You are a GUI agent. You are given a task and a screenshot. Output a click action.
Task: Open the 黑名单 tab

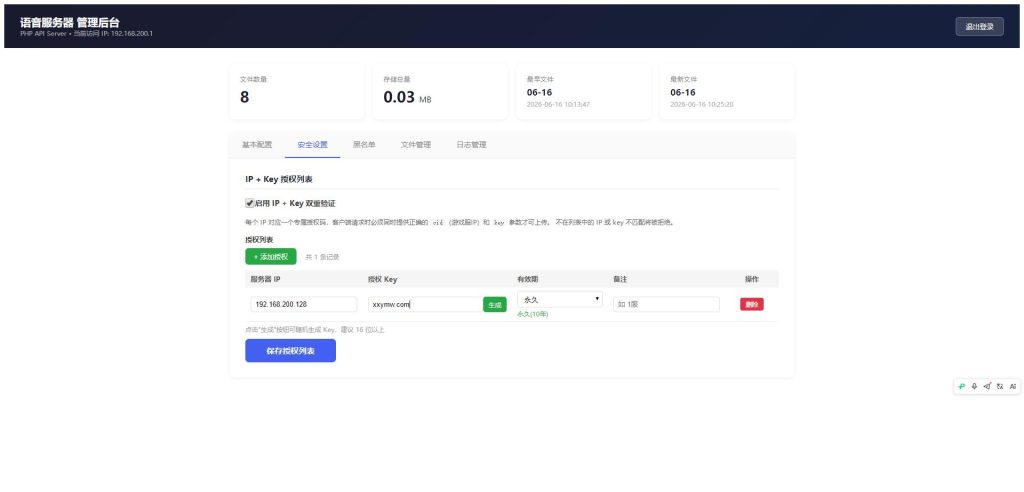[364, 145]
